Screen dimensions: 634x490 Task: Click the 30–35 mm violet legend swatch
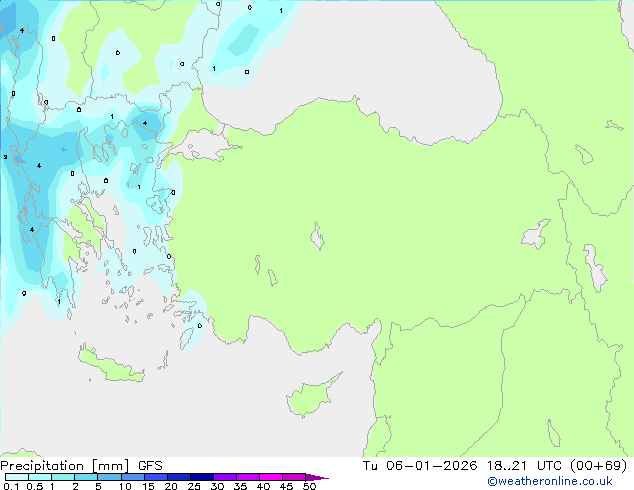(x=224, y=477)
